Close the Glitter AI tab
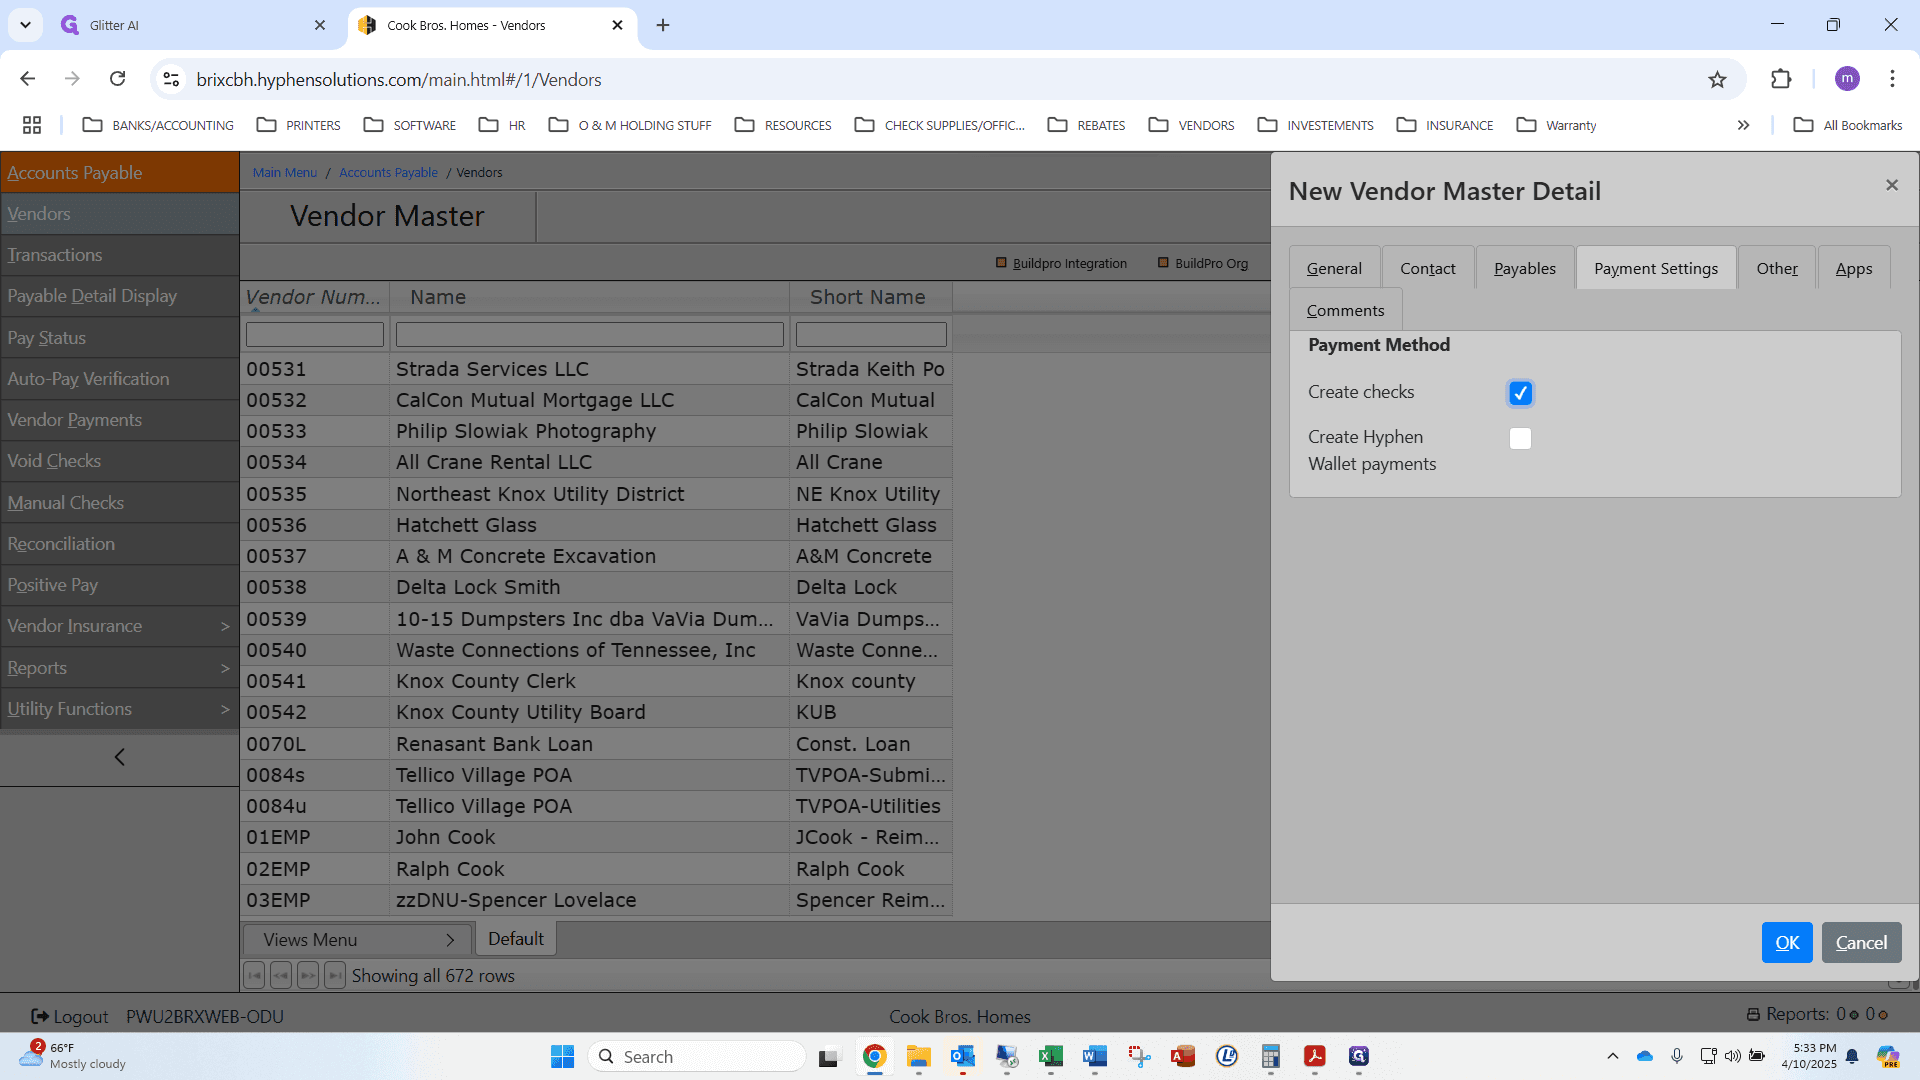Viewport: 1920px width, 1080px height. coord(320,25)
